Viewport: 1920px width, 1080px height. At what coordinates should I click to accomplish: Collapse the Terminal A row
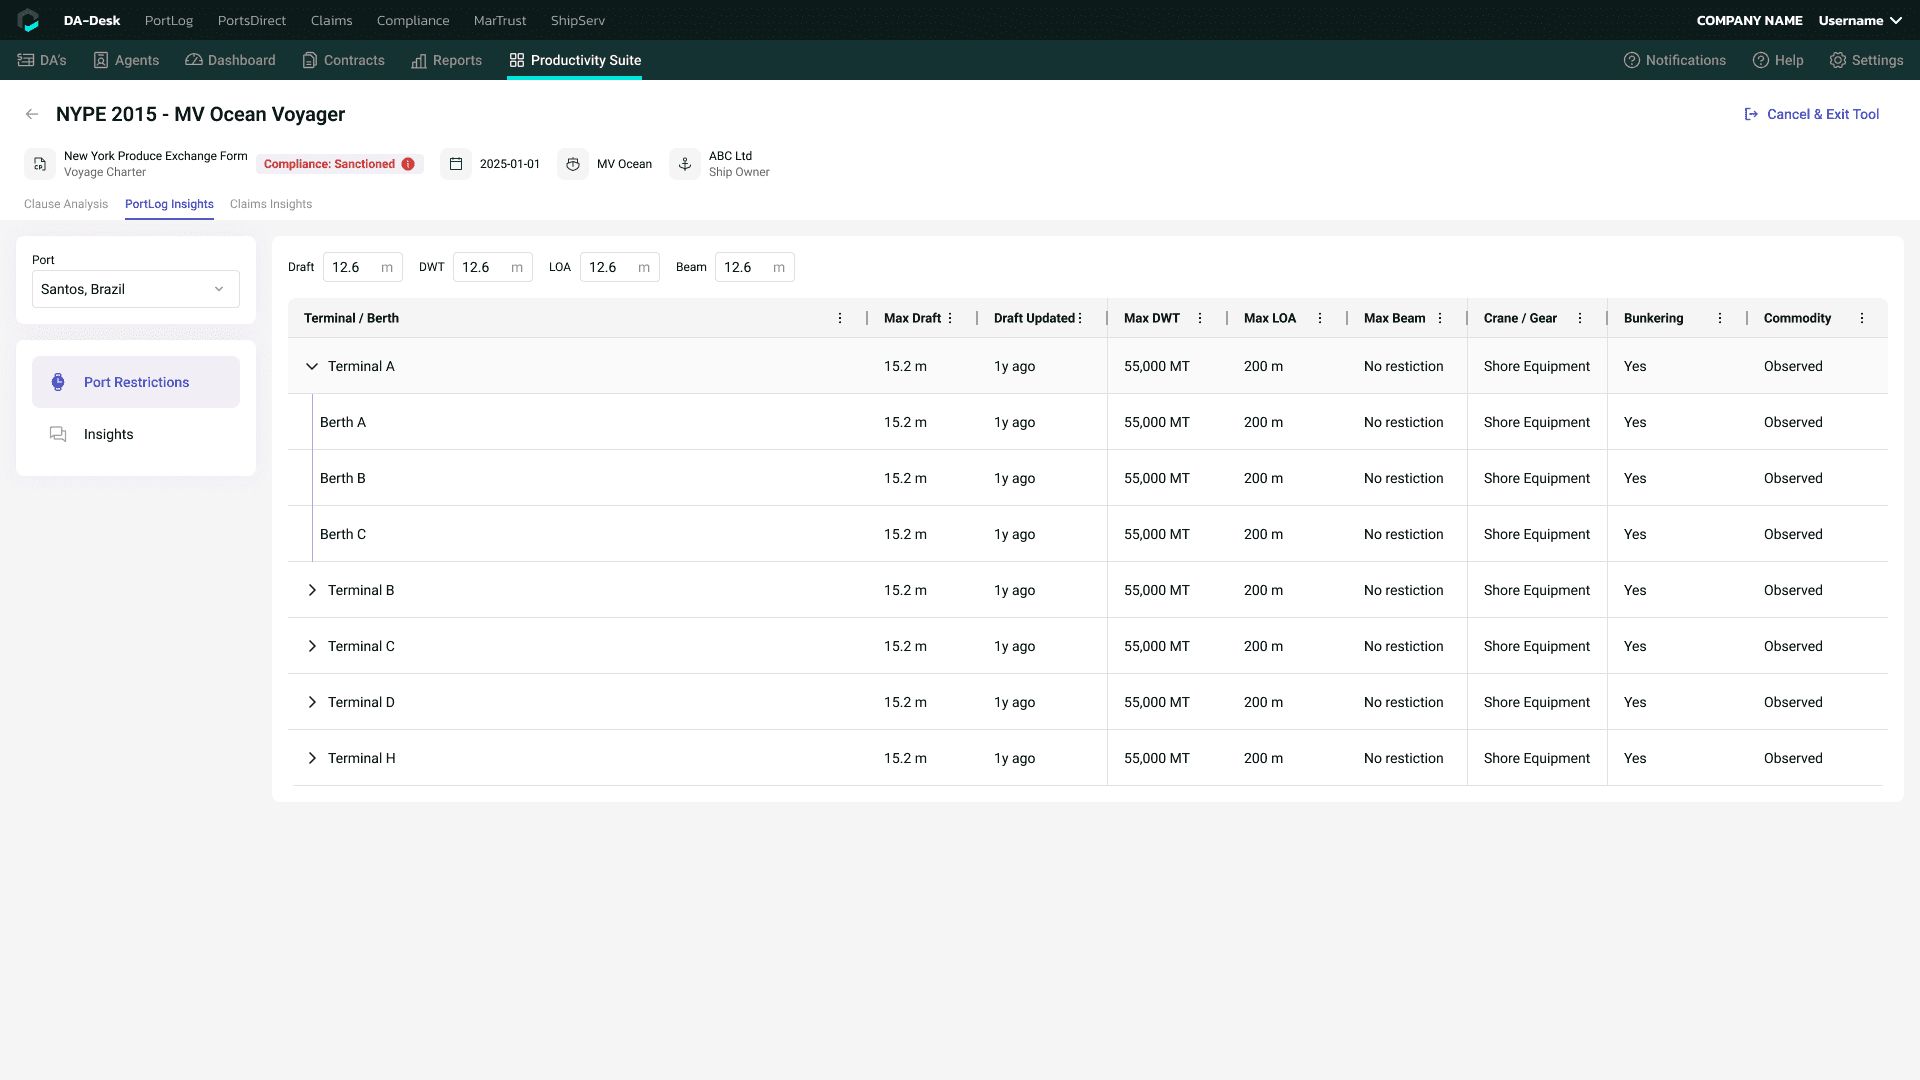(312, 366)
